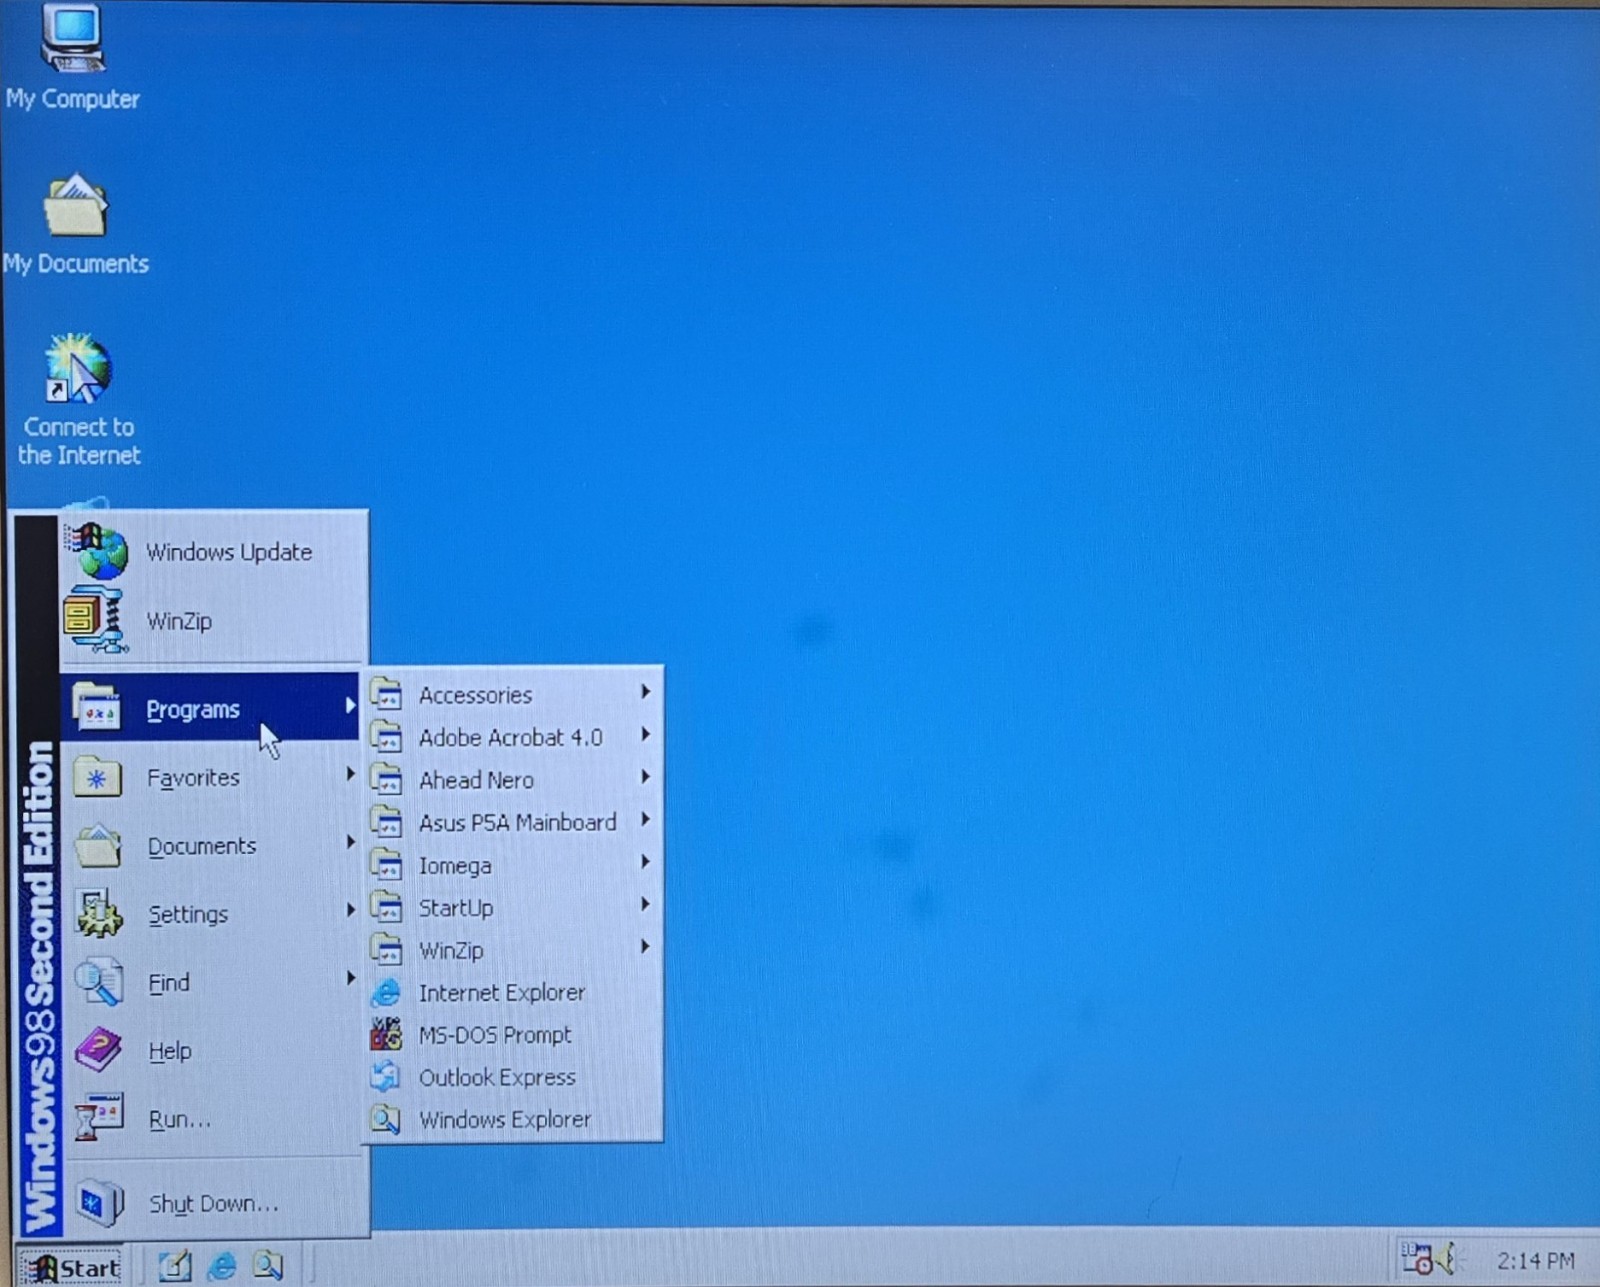The height and width of the screenshot is (1287, 1600).
Task: Expand the Iomega program group
Action: point(511,865)
